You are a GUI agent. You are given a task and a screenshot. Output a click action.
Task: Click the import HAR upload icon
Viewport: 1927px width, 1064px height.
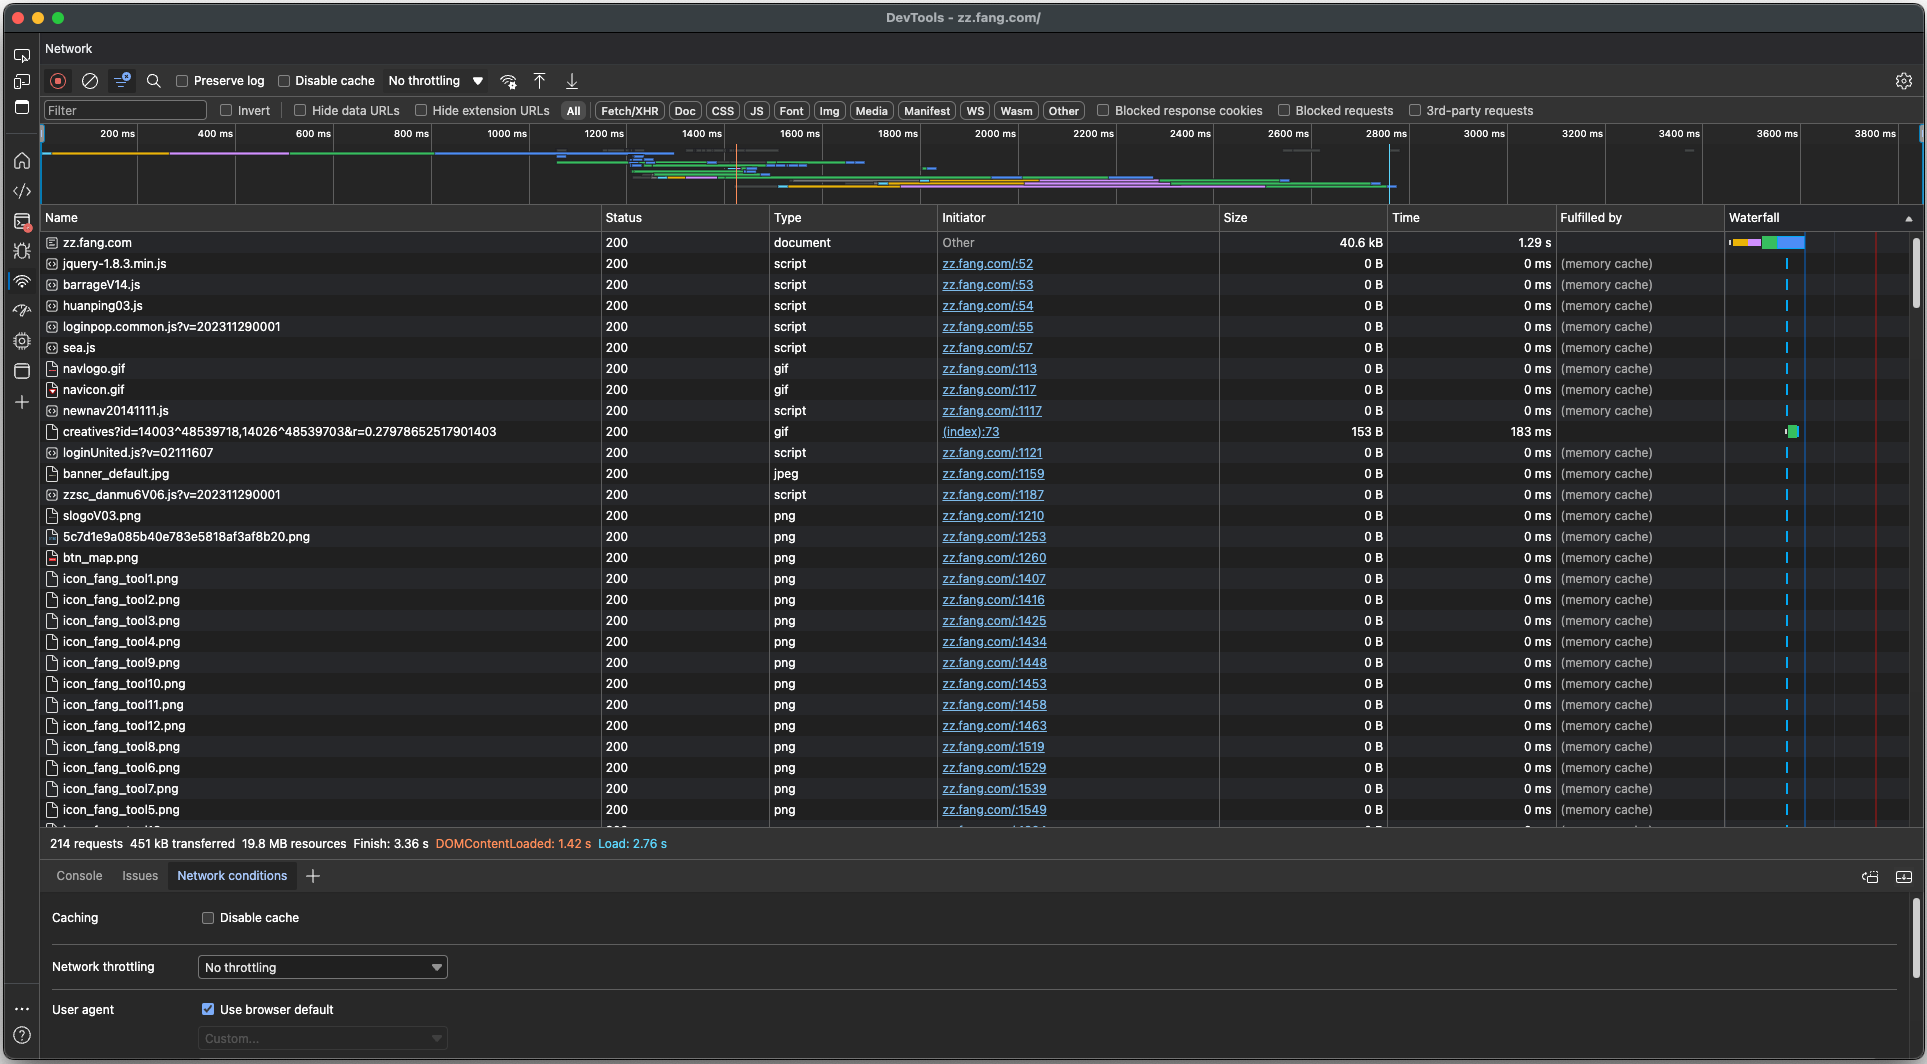pos(539,81)
